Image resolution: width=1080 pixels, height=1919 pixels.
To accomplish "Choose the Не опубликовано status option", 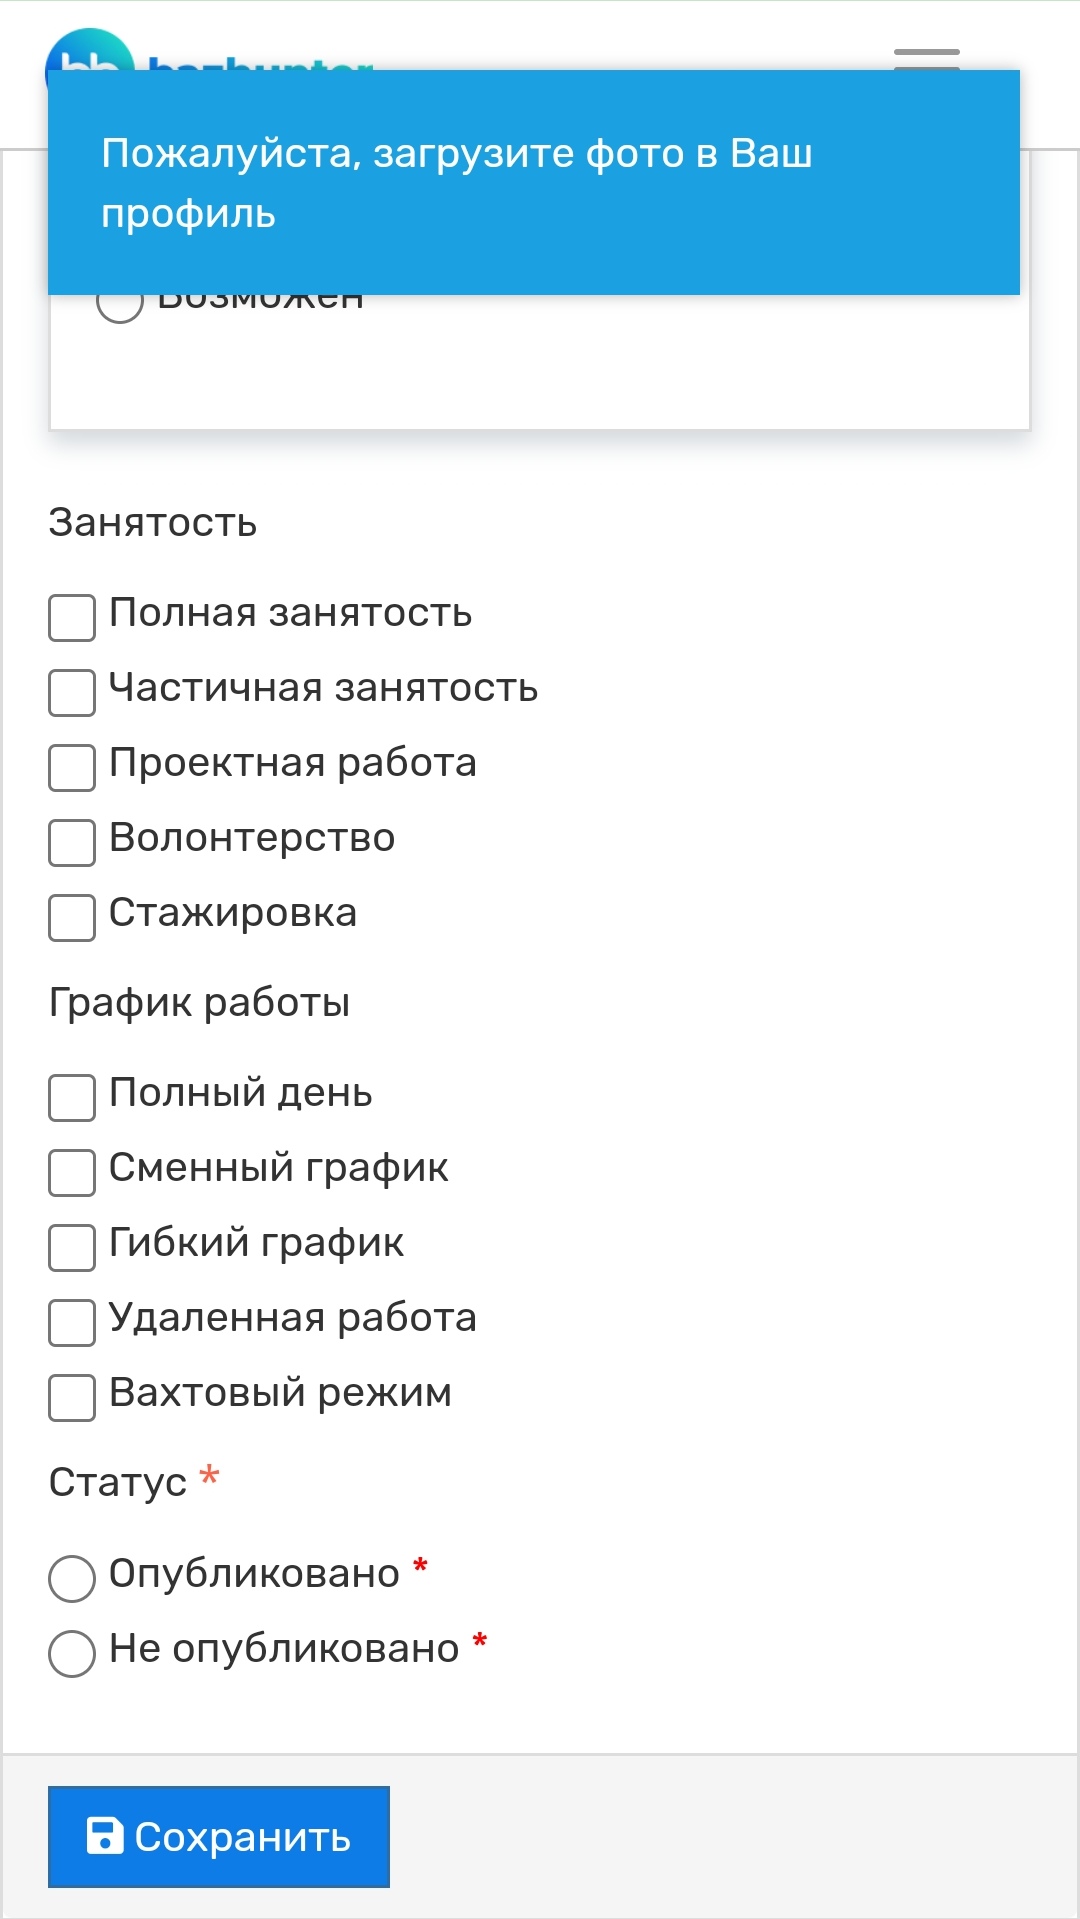I will [x=72, y=1653].
